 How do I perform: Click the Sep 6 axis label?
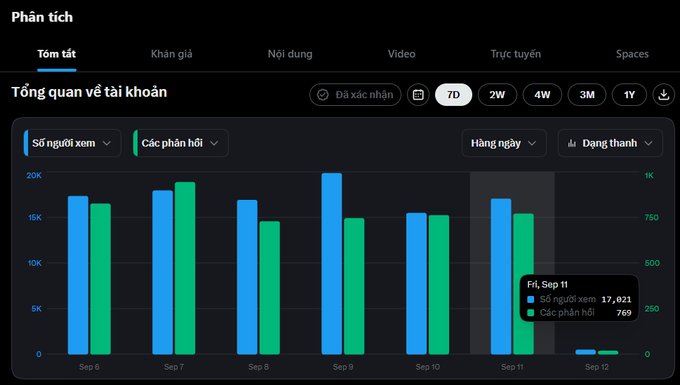tap(89, 367)
